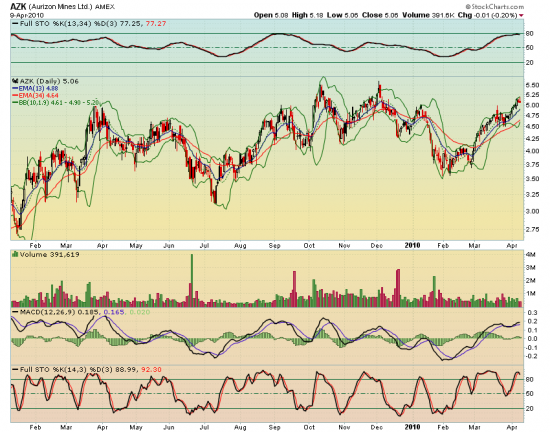
Task: Click the green 0.020 MACD histogram value
Action: point(140,312)
